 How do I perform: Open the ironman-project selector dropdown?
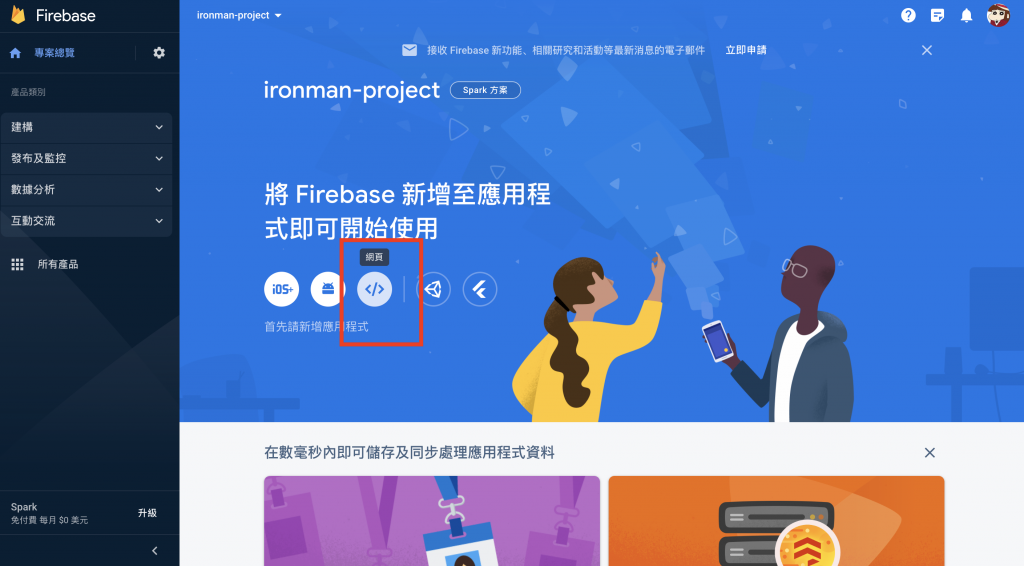[239, 15]
